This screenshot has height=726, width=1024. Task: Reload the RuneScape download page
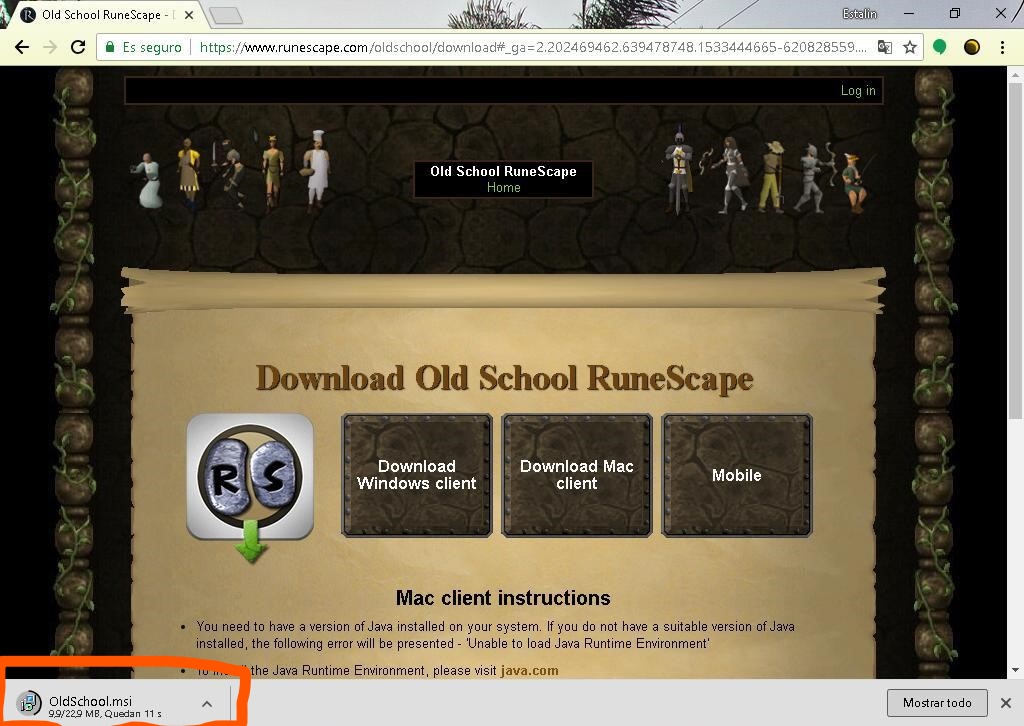[x=78, y=47]
